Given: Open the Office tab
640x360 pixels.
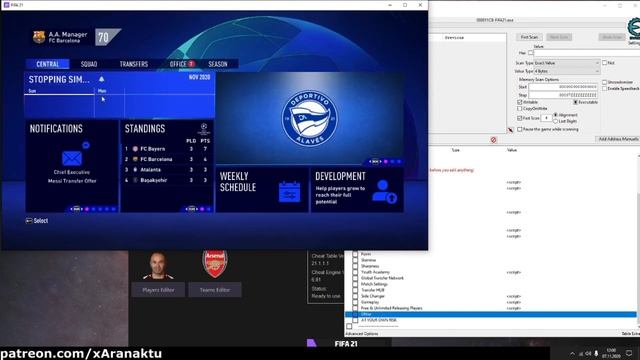Looking at the screenshot, I should tap(178, 64).
